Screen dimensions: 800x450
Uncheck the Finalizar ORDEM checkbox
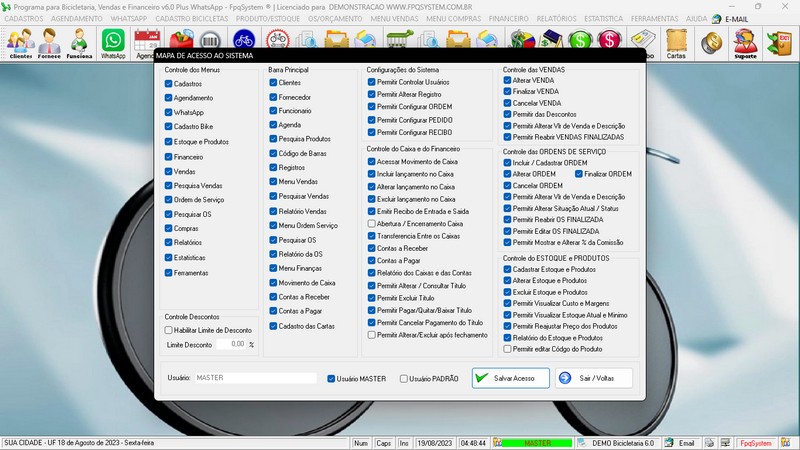click(x=579, y=174)
